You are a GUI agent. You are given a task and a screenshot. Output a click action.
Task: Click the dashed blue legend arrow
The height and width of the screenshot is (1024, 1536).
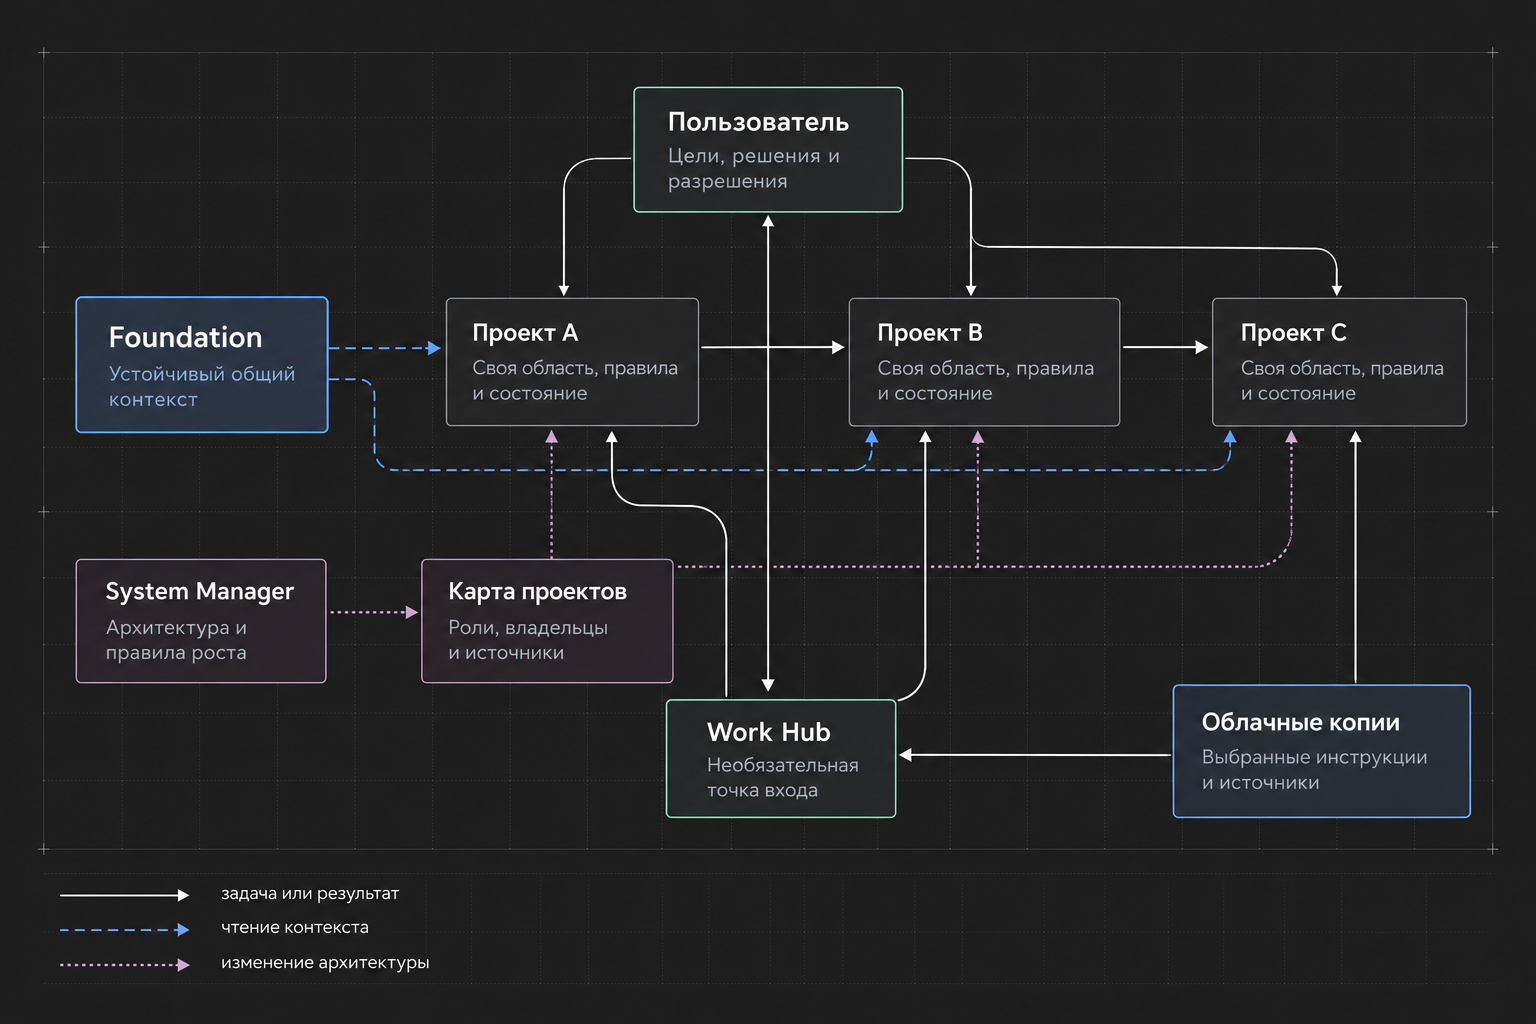click(x=124, y=930)
